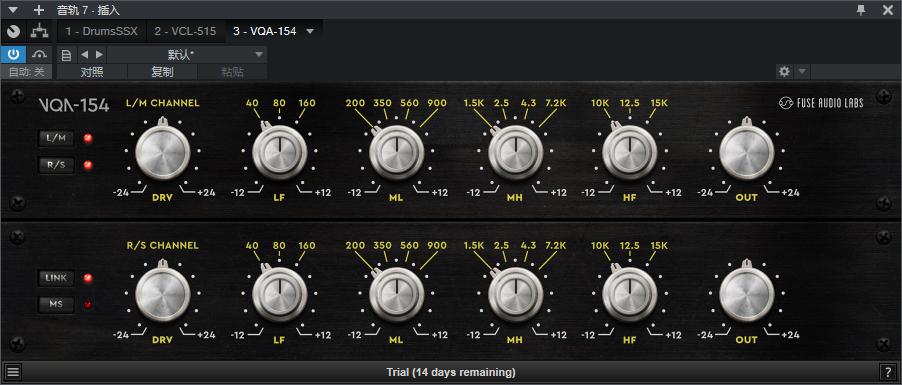Viewport: 902px width, 385px height.
Task: Toggle the LINK button
Action: coord(56,278)
